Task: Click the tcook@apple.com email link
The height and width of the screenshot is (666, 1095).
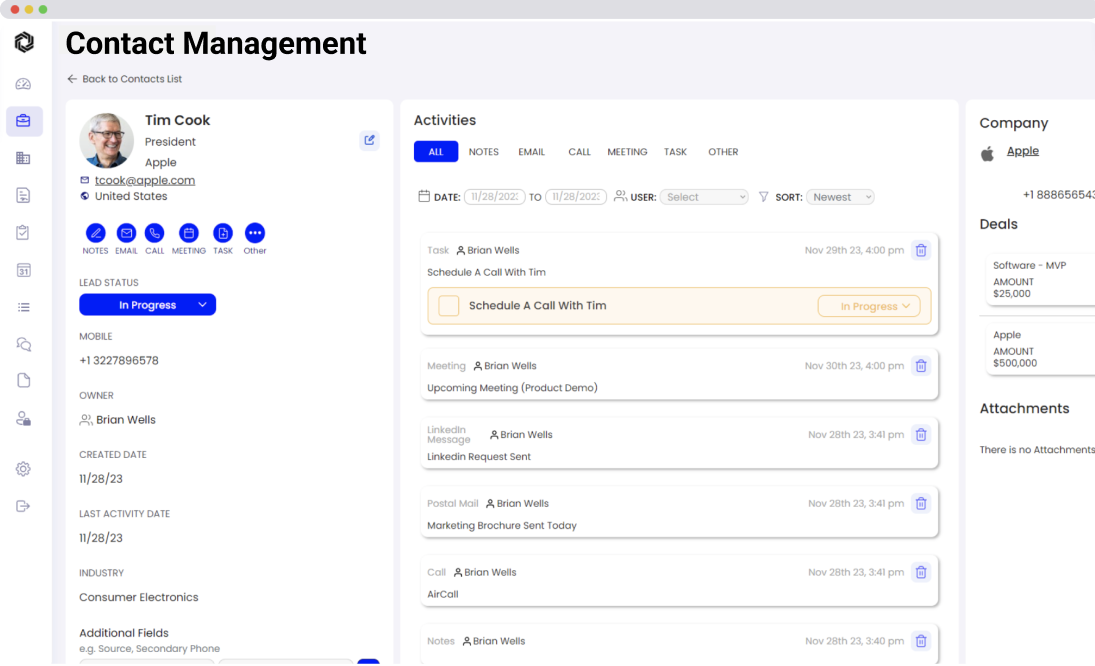Action: (x=145, y=180)
